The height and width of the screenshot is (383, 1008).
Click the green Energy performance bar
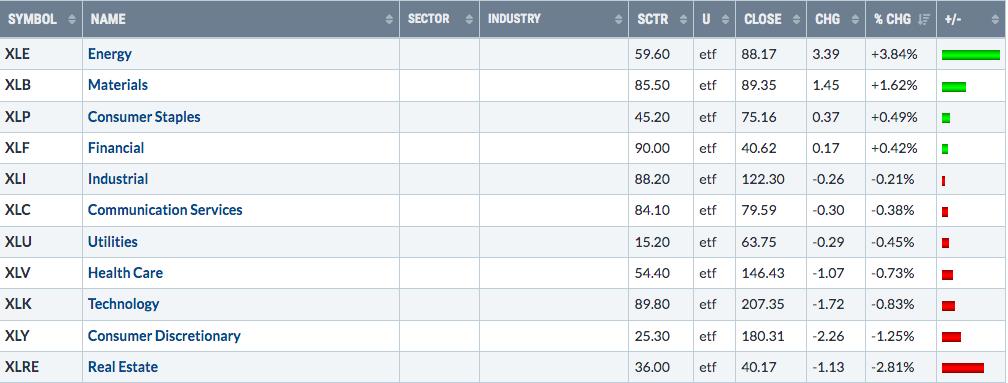tap(970, 55)
